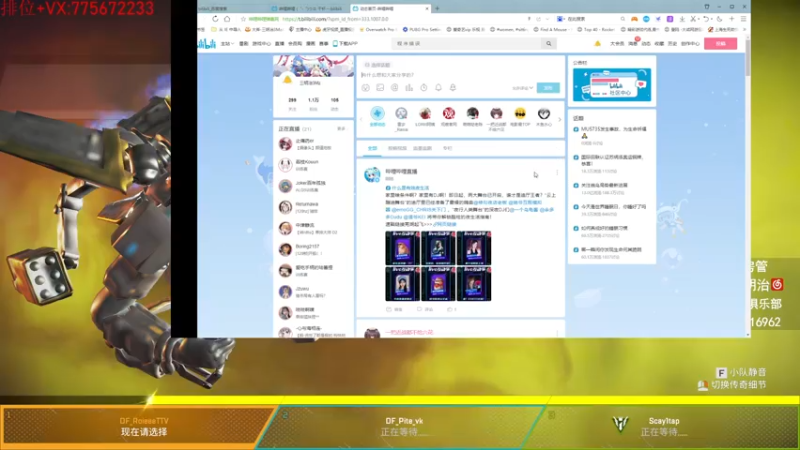The image size is (800, 450).
Task: Click browser undo arrow icon
Action: [x=706, y=19]
